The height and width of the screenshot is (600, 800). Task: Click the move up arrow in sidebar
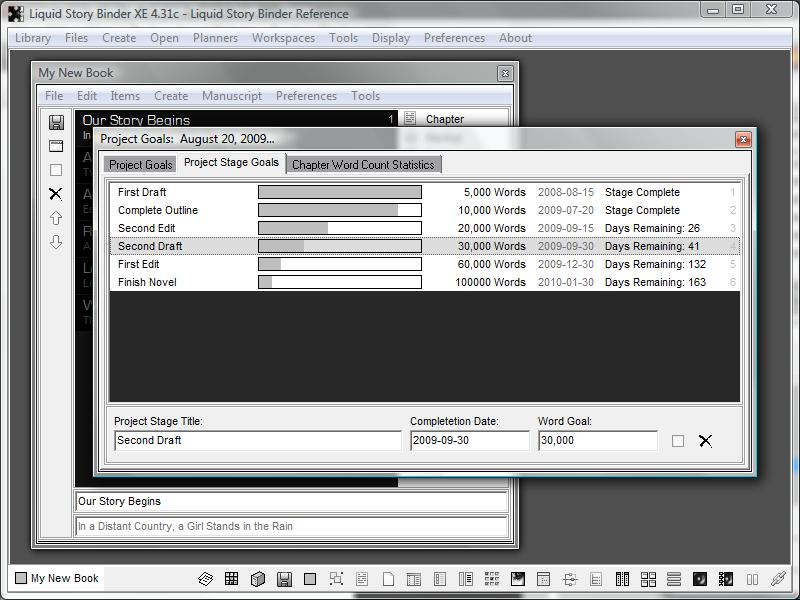point(56,218)
